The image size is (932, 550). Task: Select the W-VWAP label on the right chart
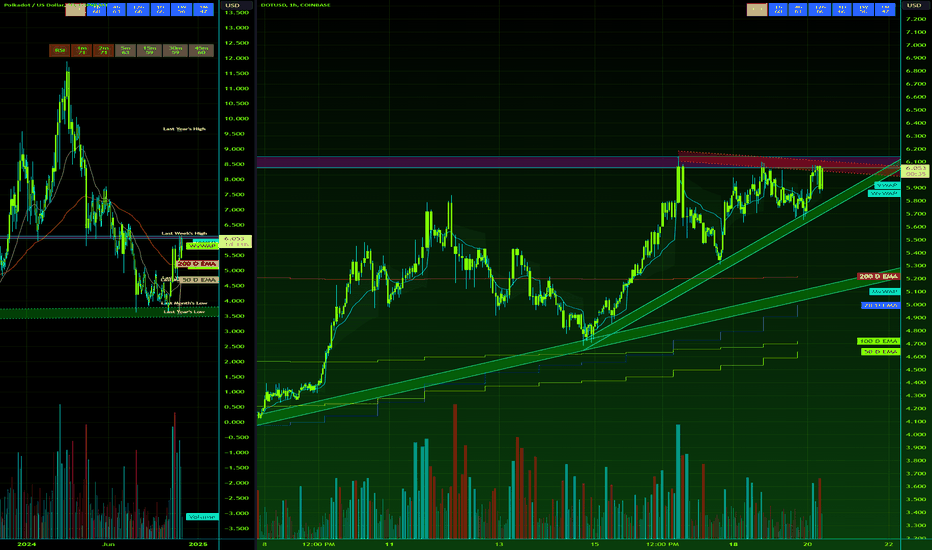pos(884,193)
